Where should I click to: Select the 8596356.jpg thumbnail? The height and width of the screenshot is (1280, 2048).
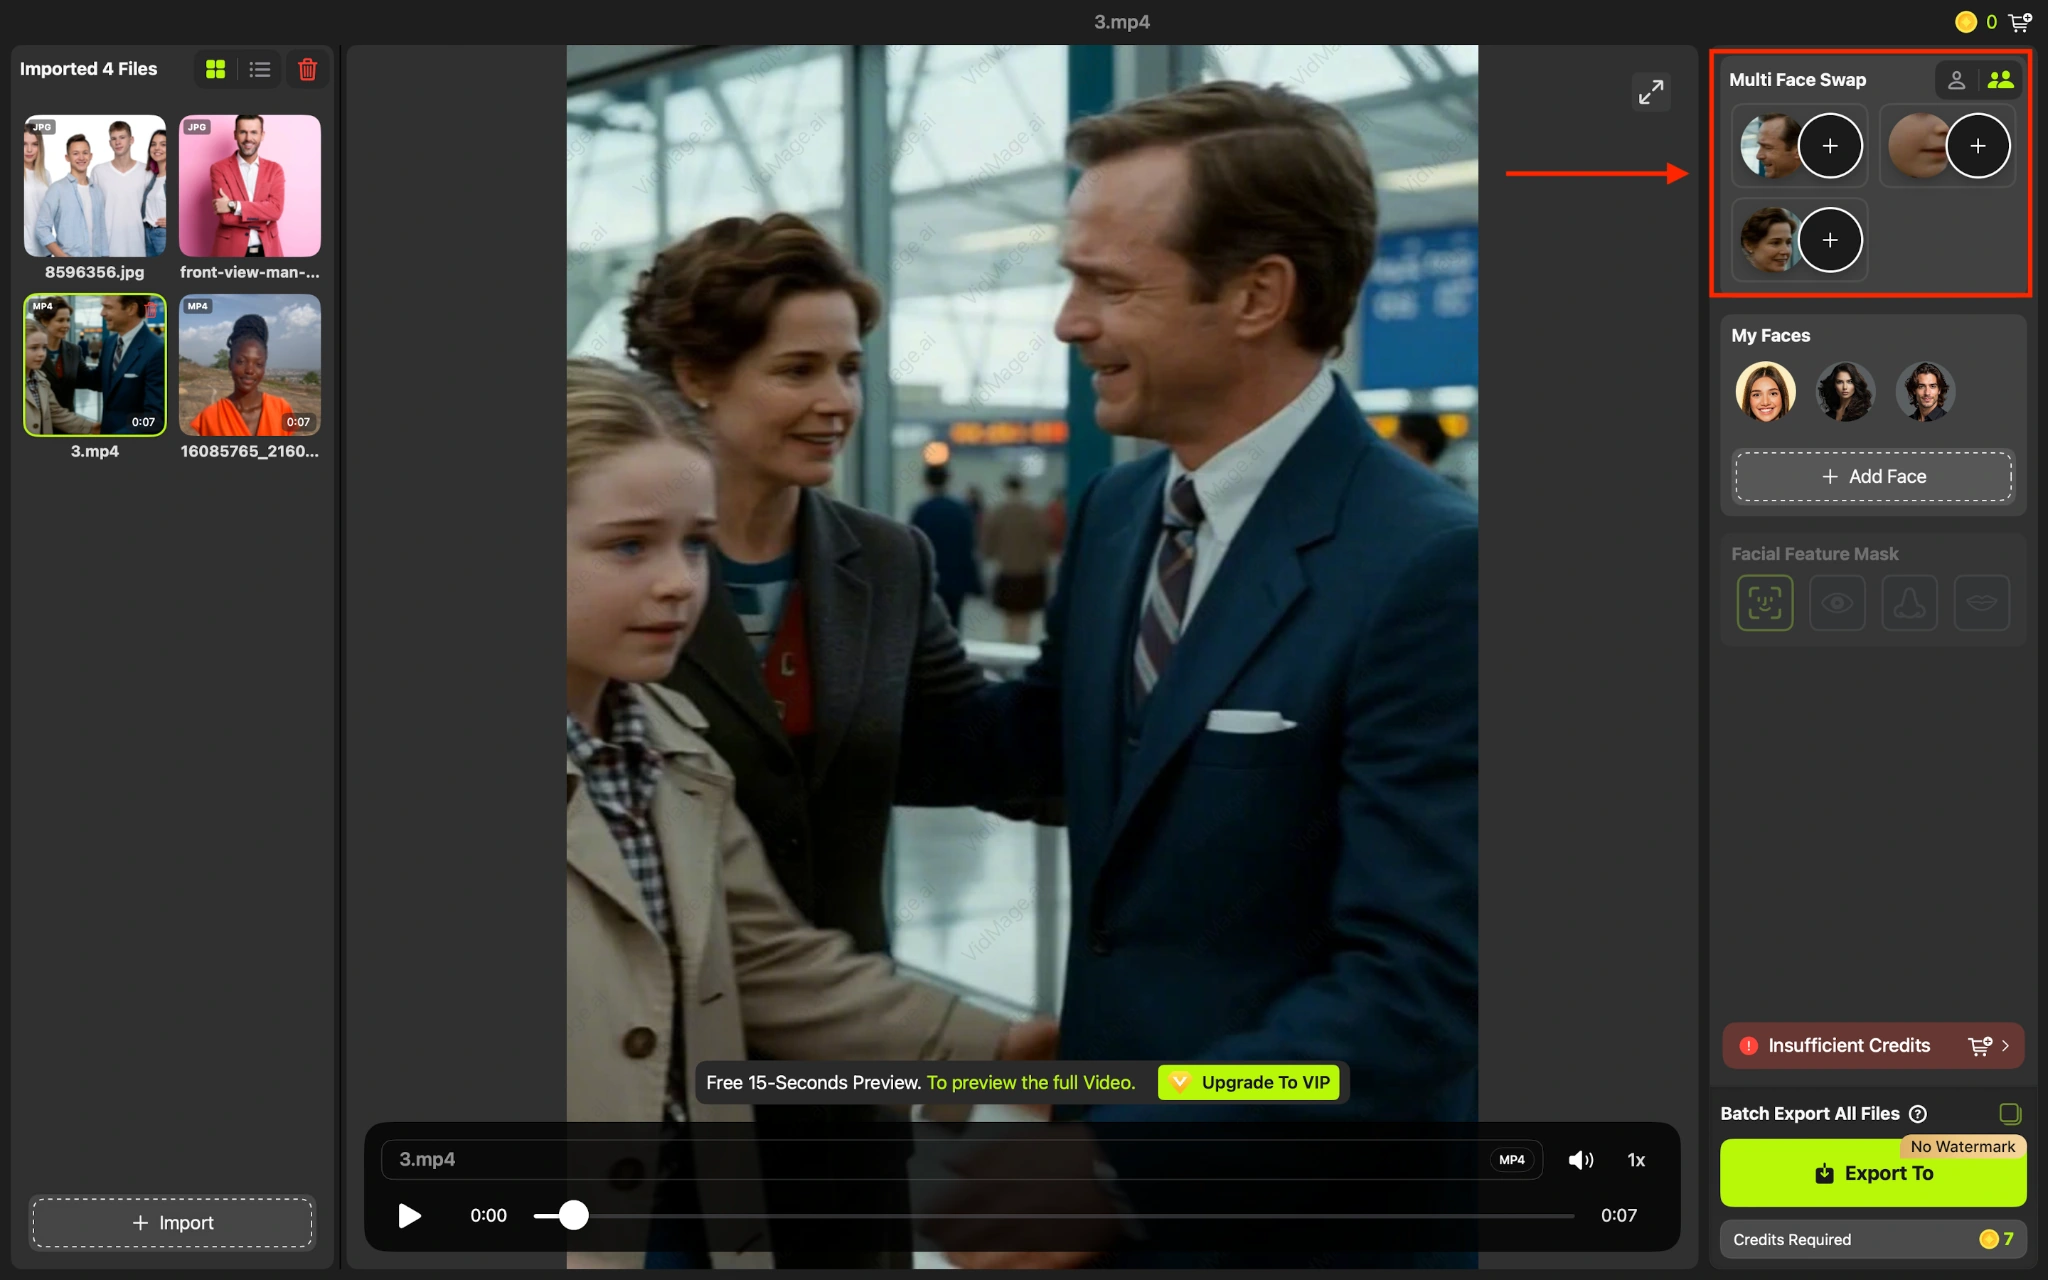[95, 186]
